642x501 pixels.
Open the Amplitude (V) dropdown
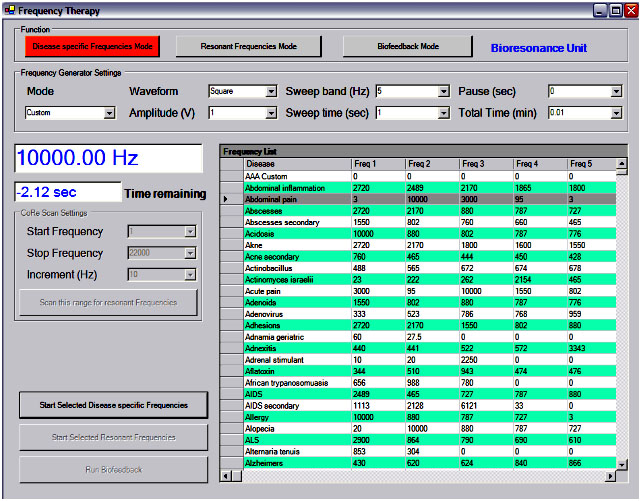[271, 113]
